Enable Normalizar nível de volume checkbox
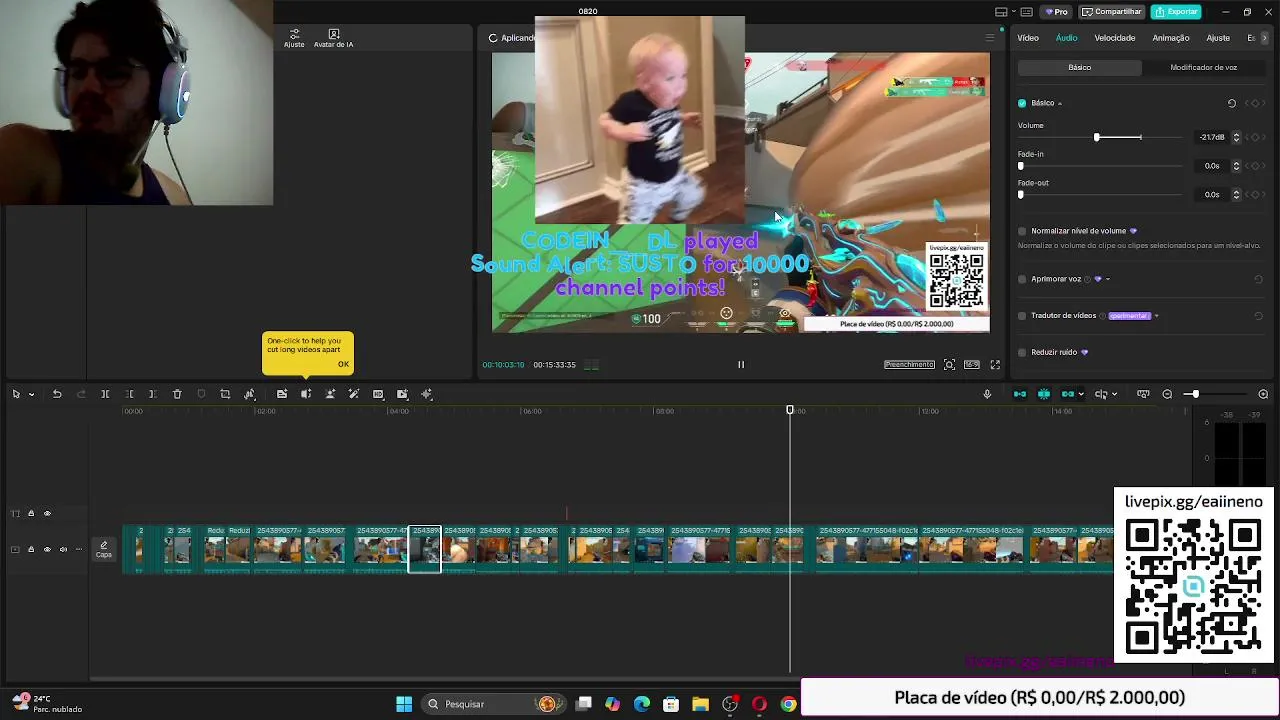This screenshot has height=720, width=1280. click(x=1022, y=231)
